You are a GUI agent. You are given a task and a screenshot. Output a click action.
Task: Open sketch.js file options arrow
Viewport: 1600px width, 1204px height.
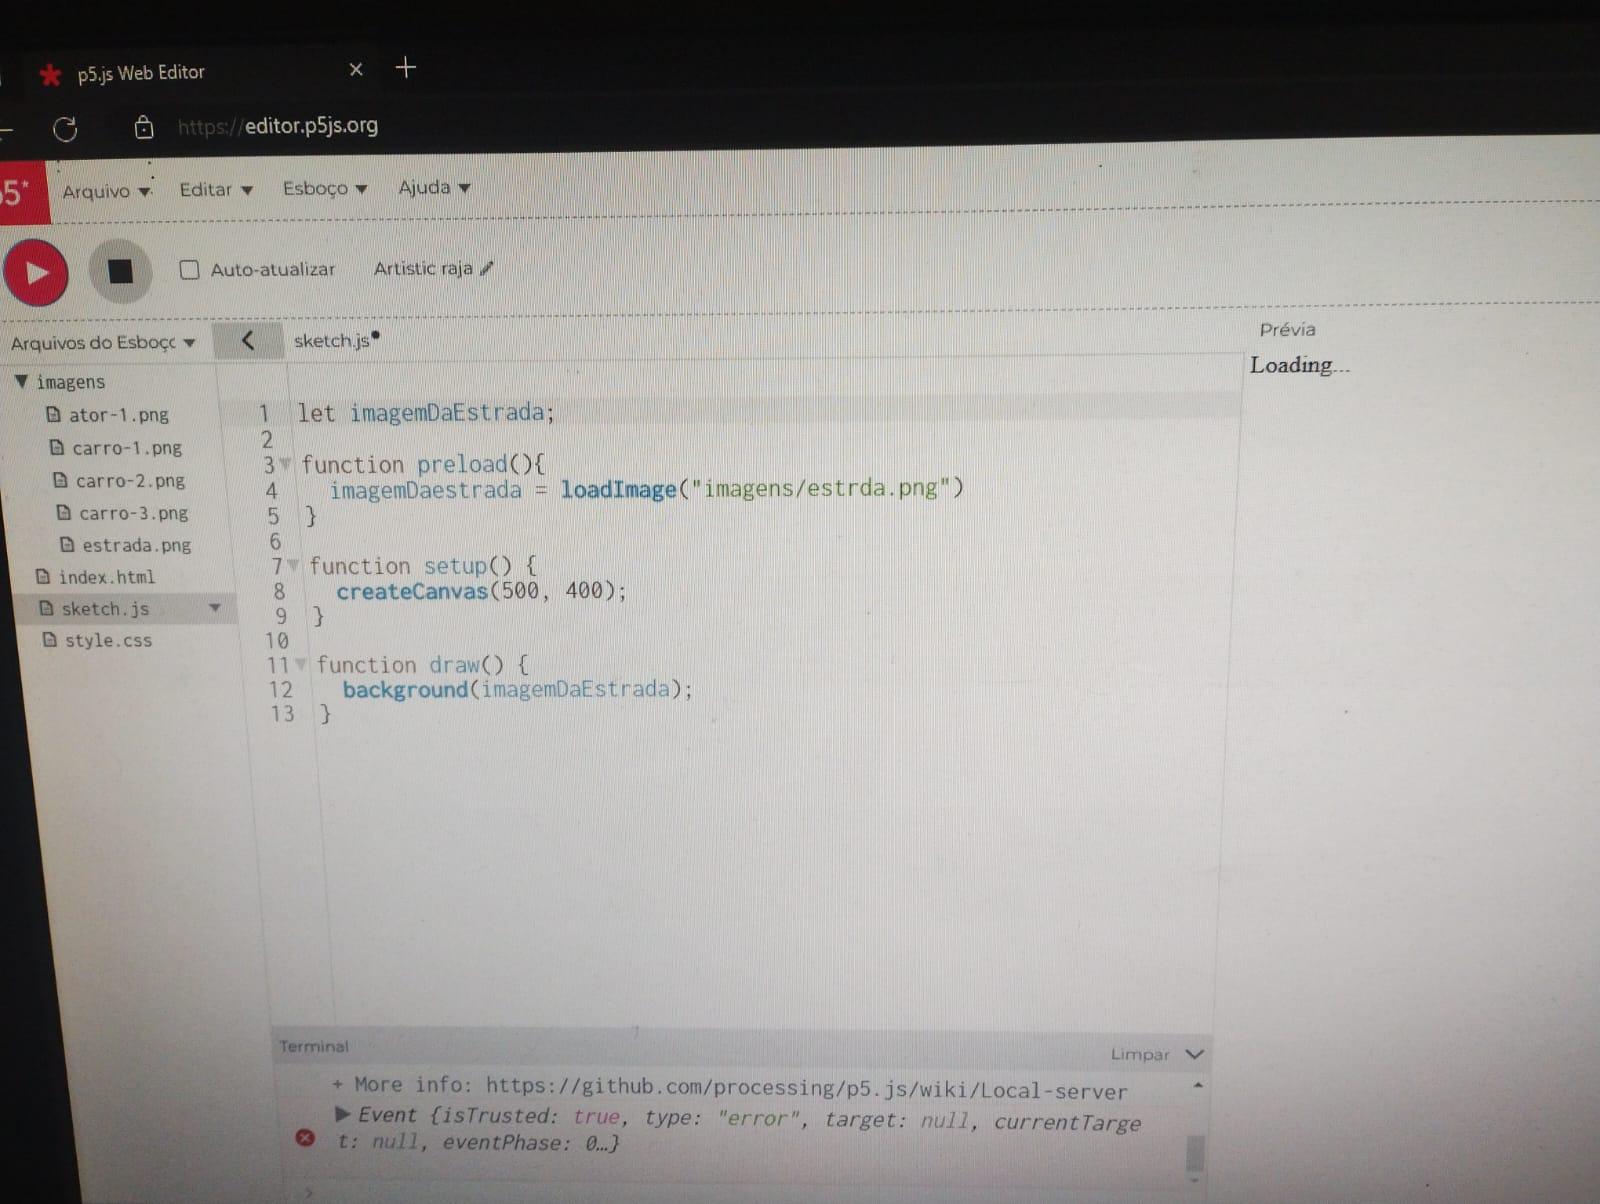(214, 608)
